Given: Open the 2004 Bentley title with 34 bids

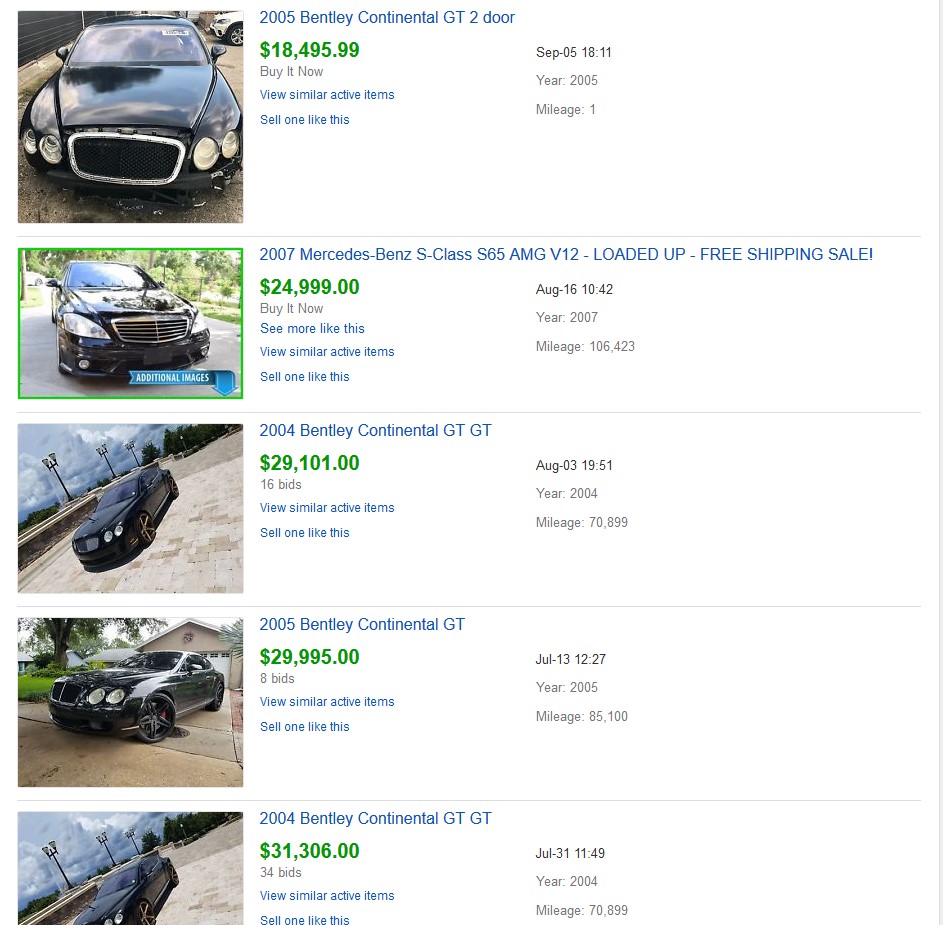Looking at the screenshot, I should pyautogui.click(x=375, y=819).
